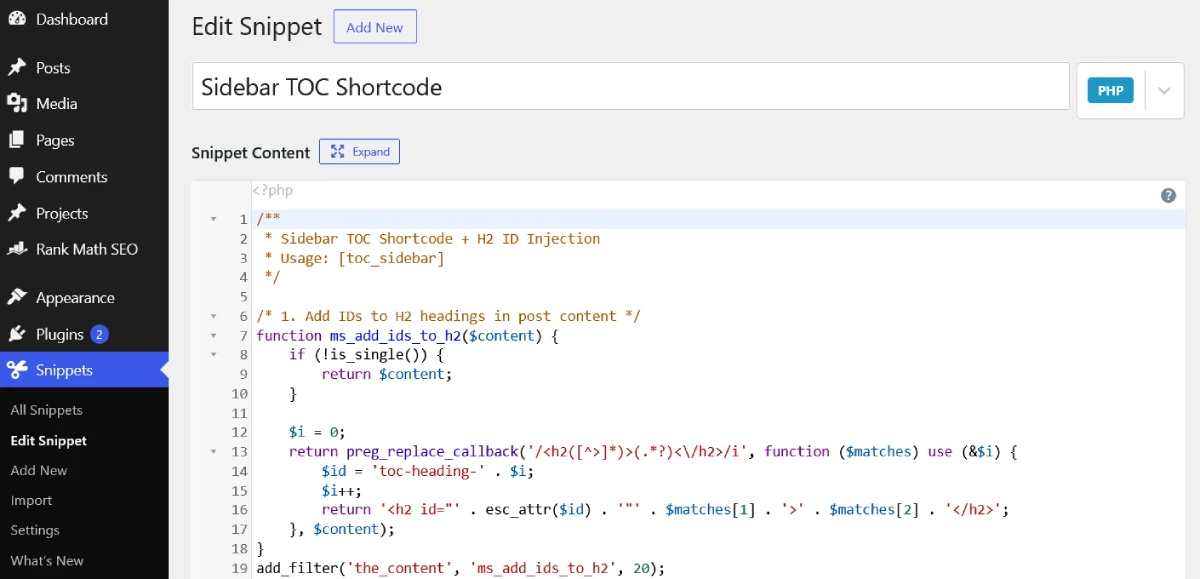This screenshot has height=579, width=1200.
Task: Click the Appearance menu label
Action: [75, 297]
